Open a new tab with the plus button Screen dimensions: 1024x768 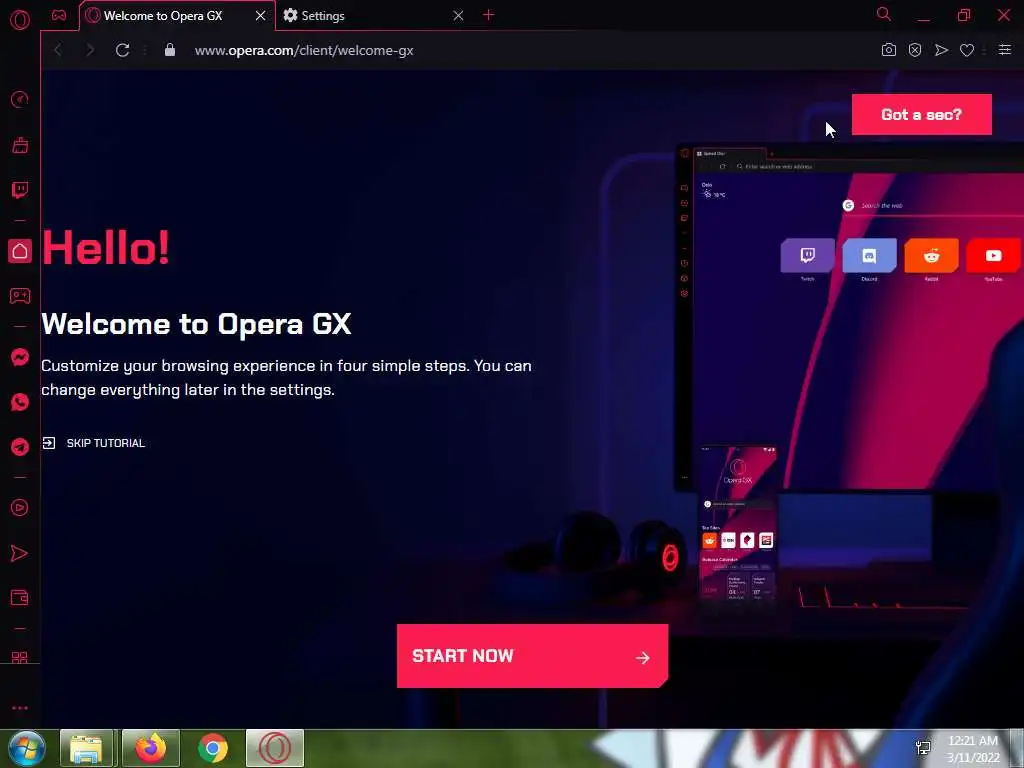(x=488, y=15)
